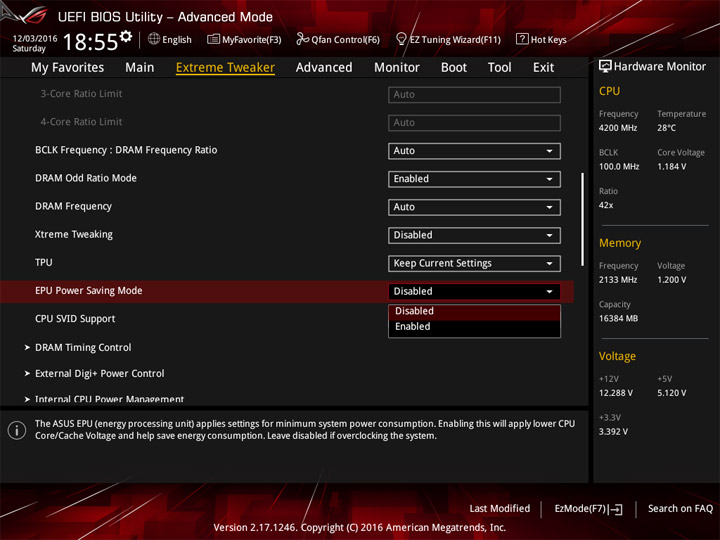Click the Qfan Control fan icon
Image resolution: width=720 pixels, height=540 pixels.
(x=302, y=39)
